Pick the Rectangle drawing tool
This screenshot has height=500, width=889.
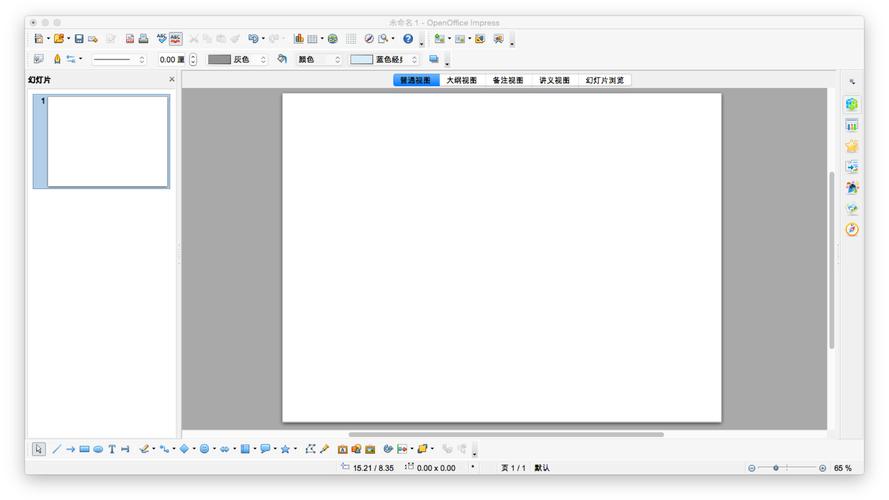point(84,450)
